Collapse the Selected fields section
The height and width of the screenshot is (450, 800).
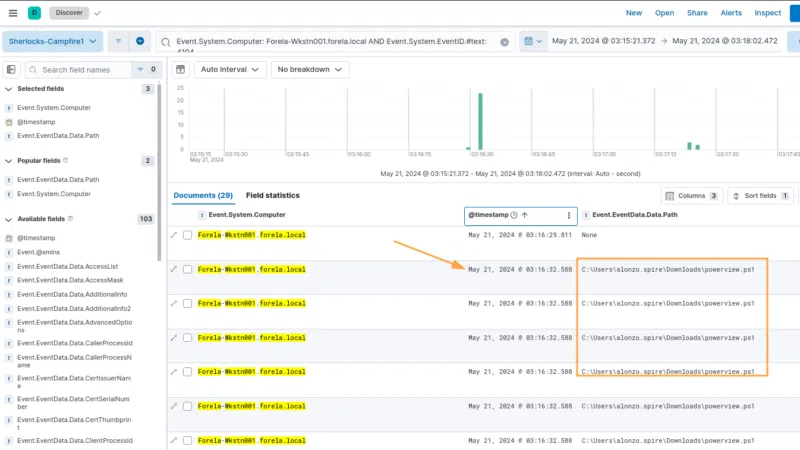coord(9,89)
